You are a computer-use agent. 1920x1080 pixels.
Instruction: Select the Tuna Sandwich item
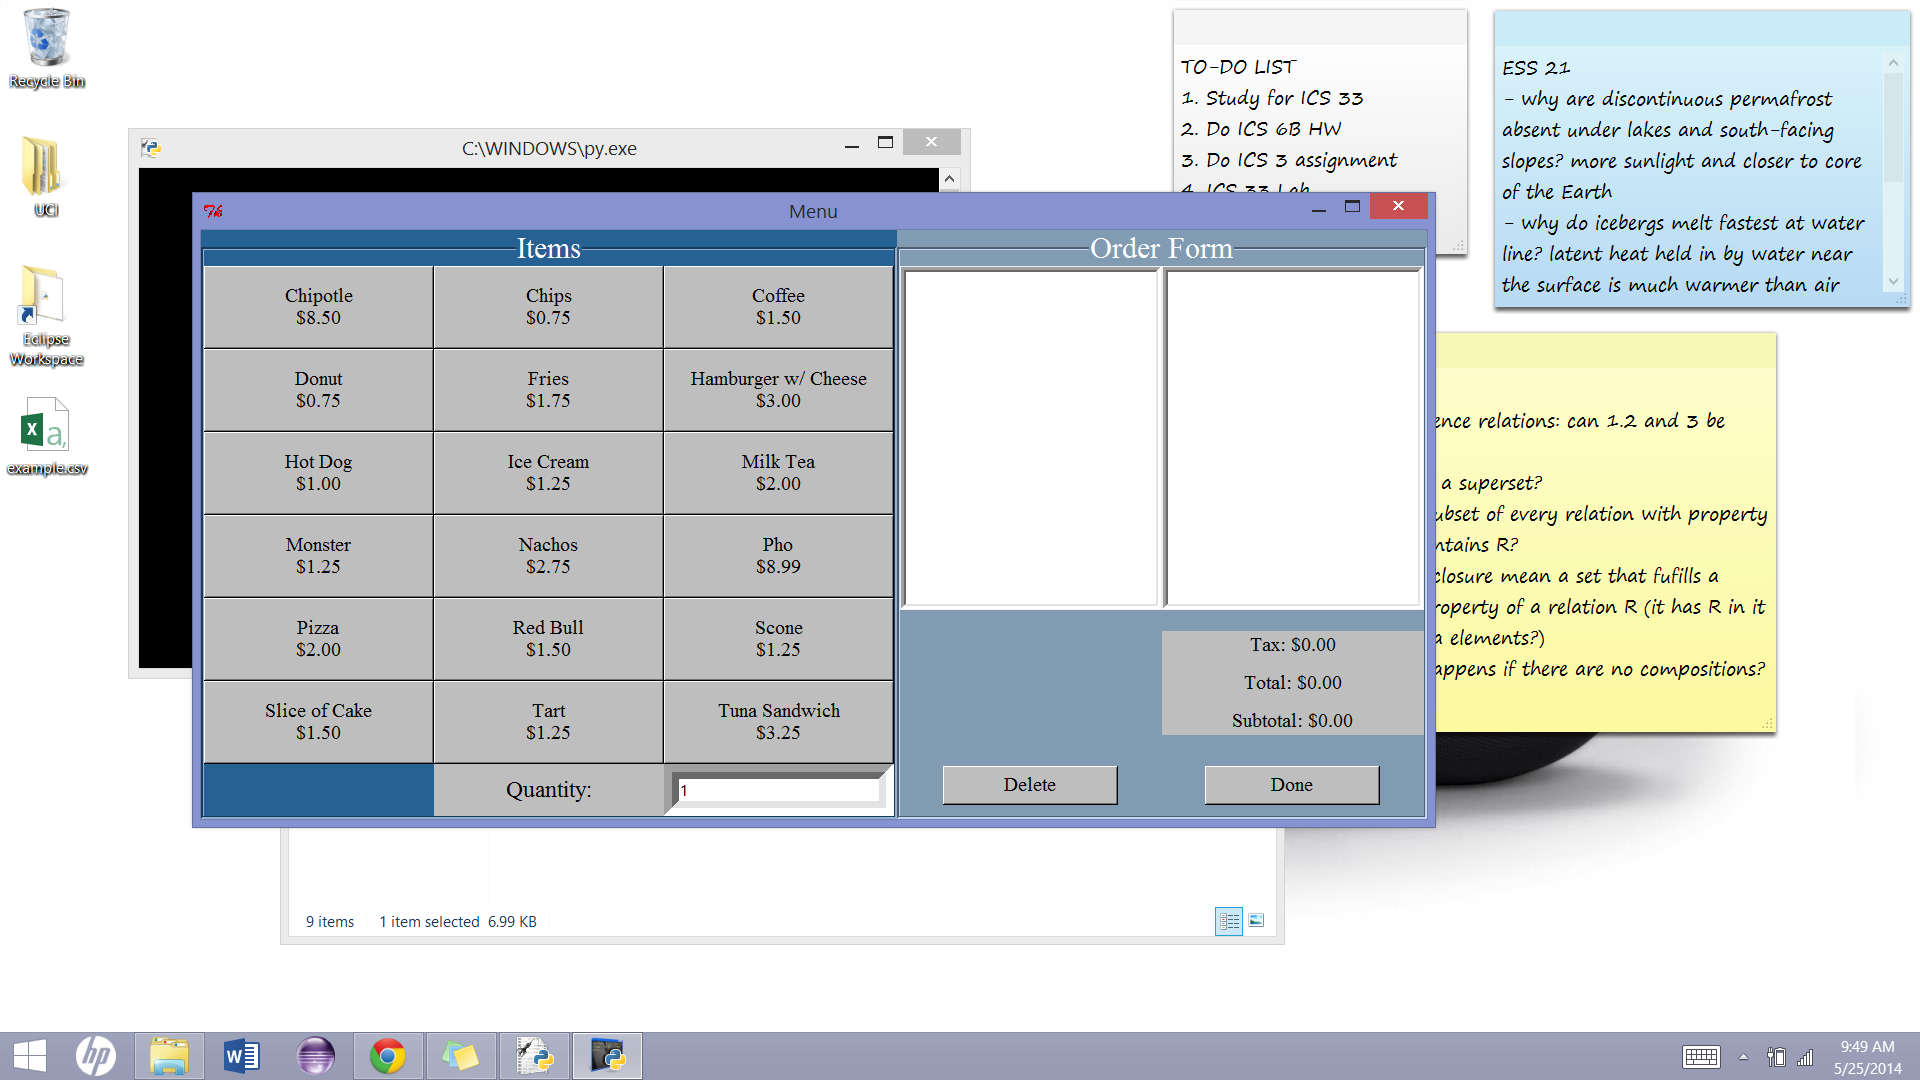pyautogui.click(x=778, y=722)
